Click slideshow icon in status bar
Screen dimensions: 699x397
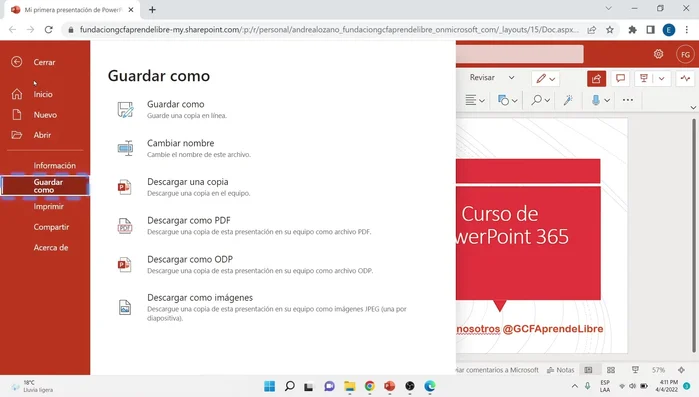pos(635,370)
